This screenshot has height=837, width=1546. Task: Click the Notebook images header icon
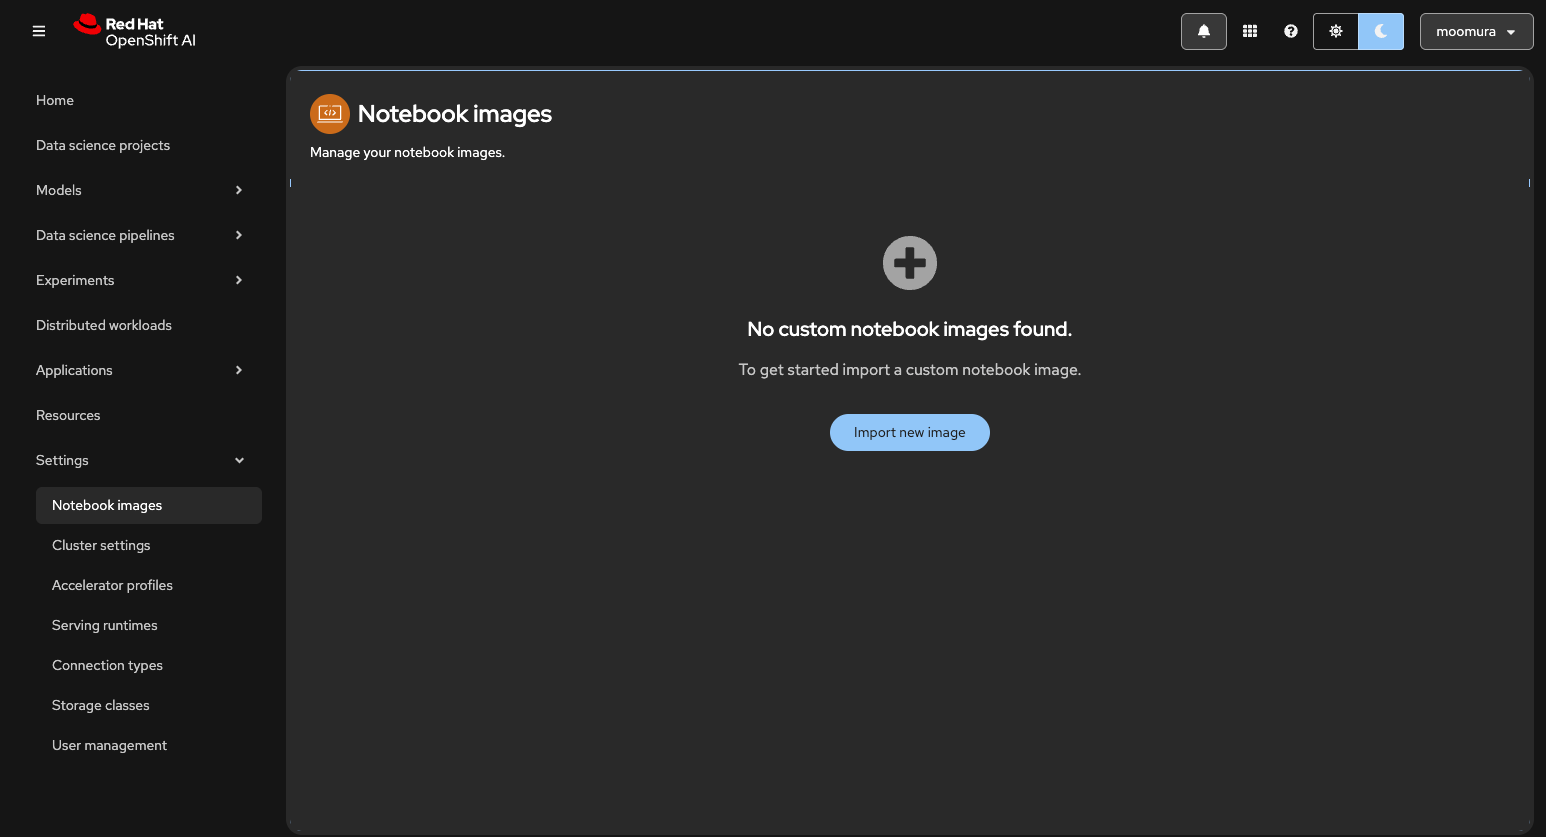(x=330, y=114)
